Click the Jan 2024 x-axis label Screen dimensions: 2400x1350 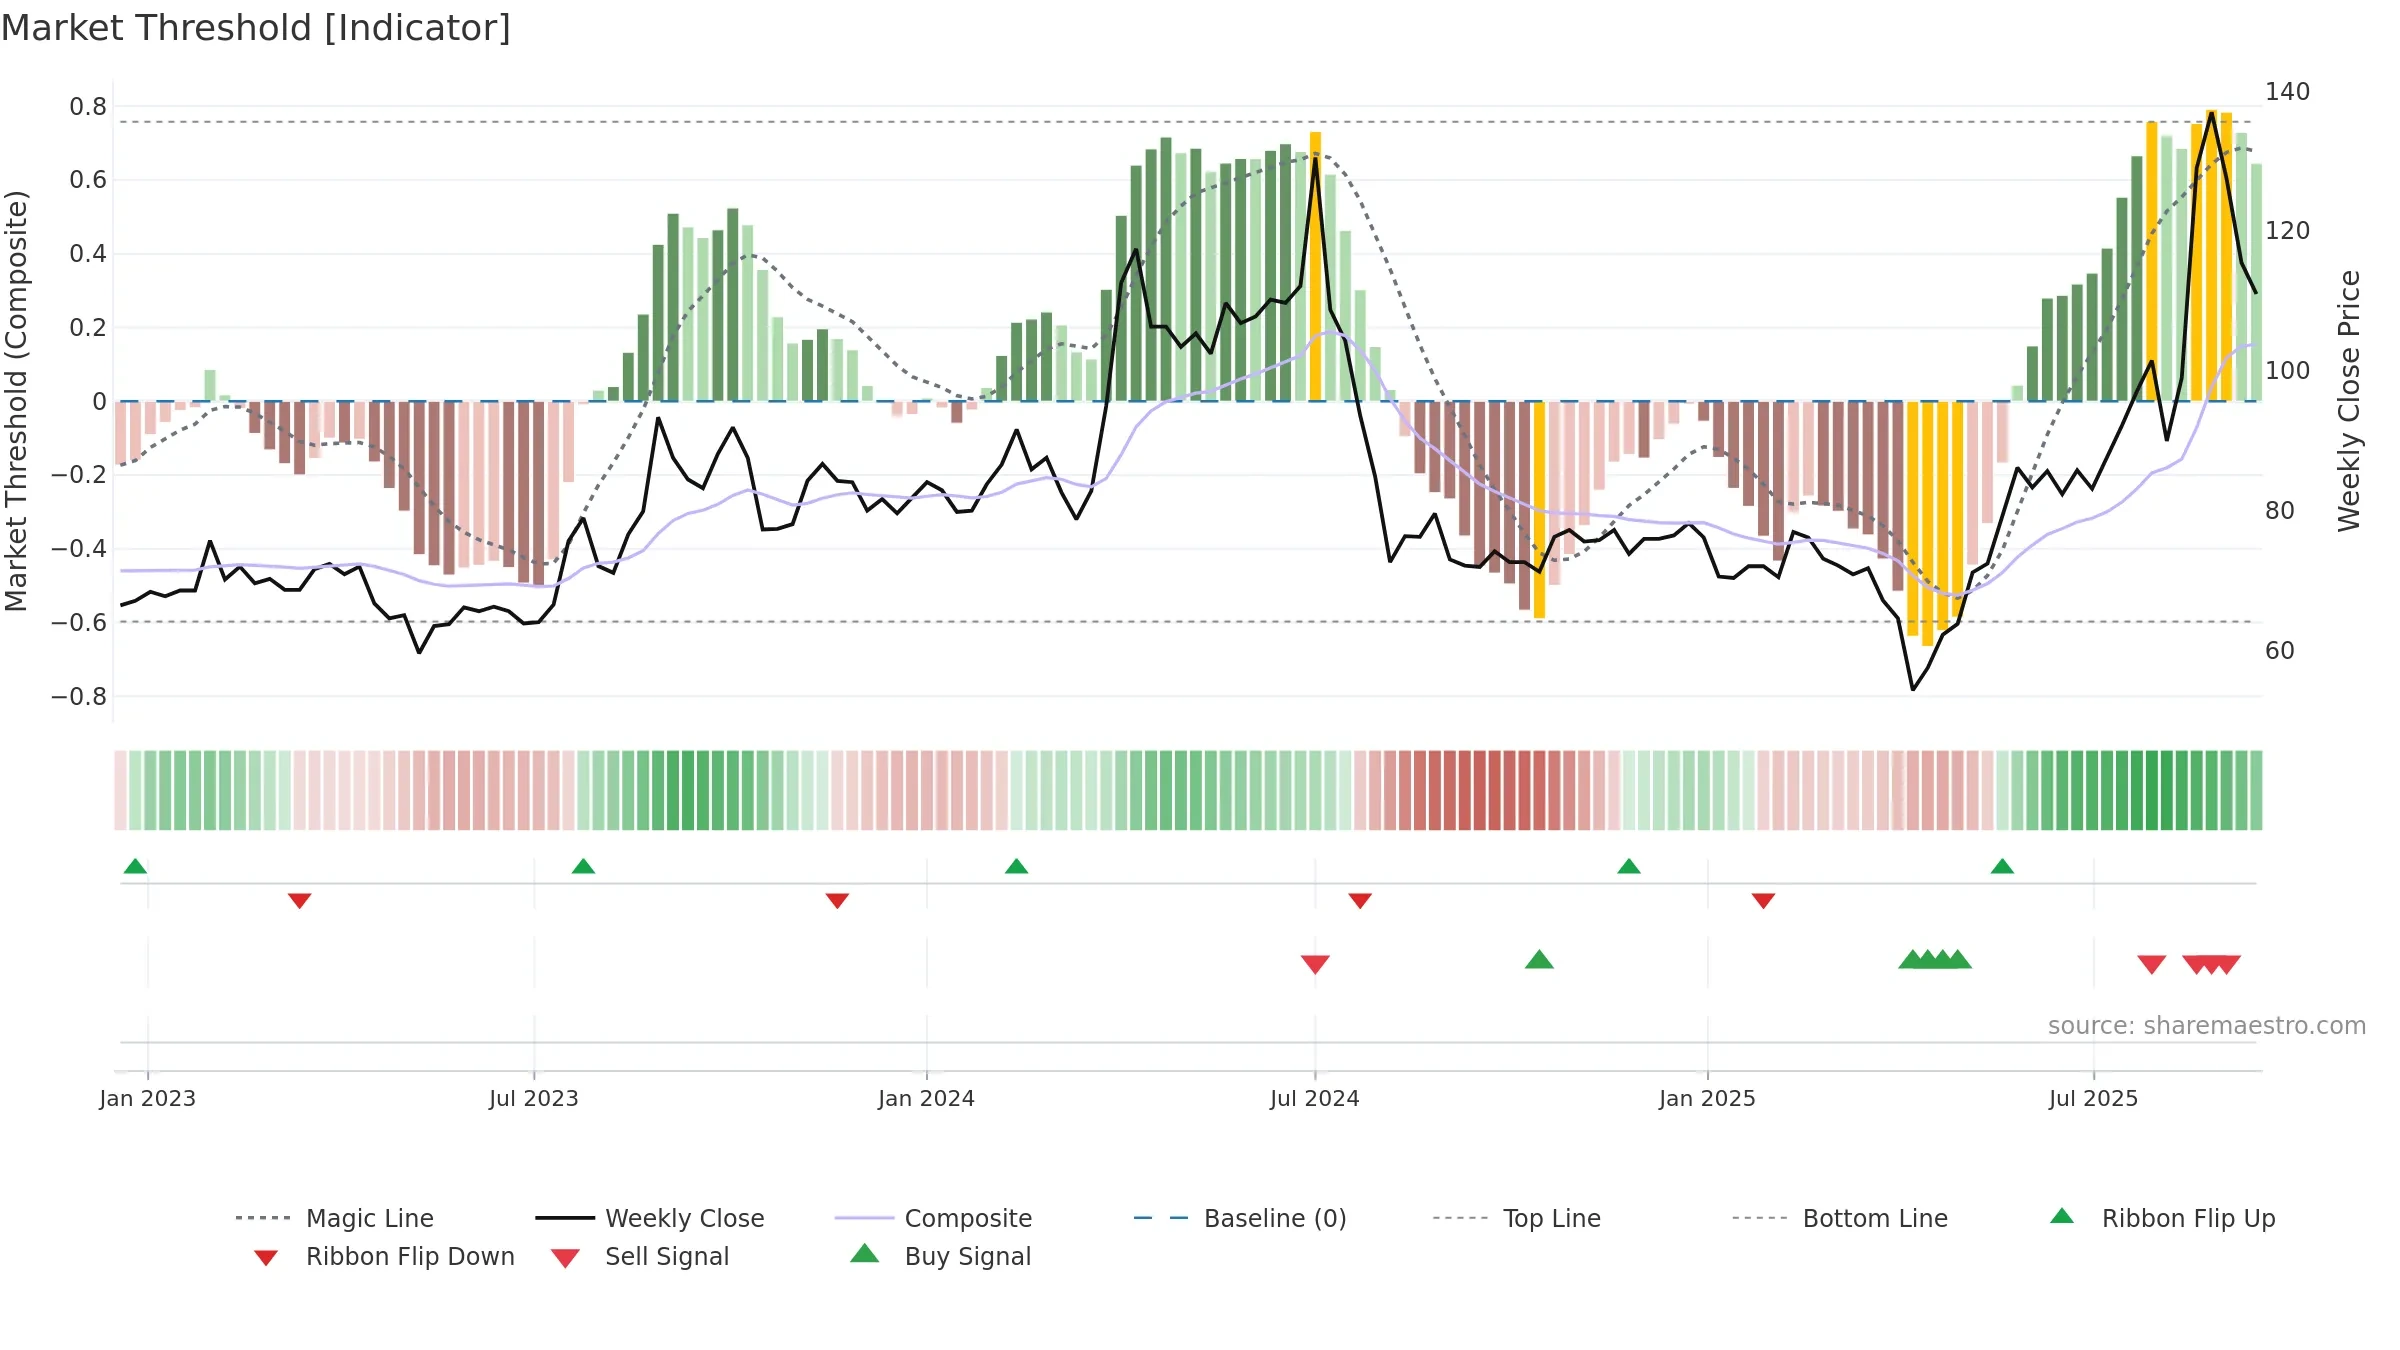coord(926,1098)
